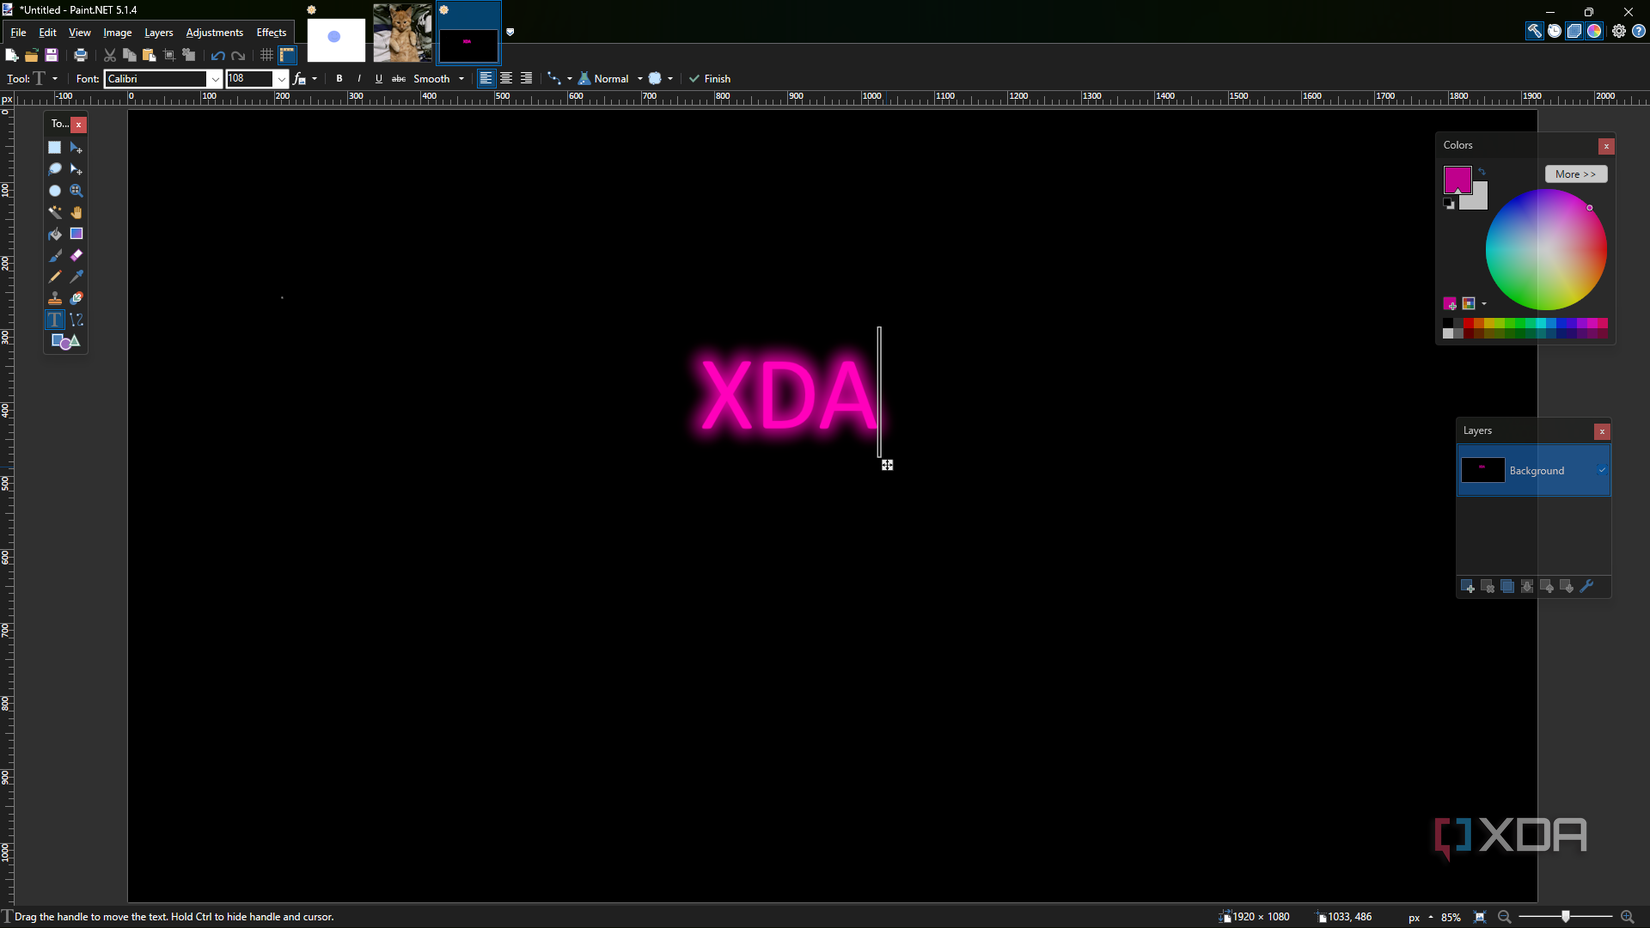Open Layer Properties via the wrench icon
The image size is (1650, 928).
(x=1588, y=586)
